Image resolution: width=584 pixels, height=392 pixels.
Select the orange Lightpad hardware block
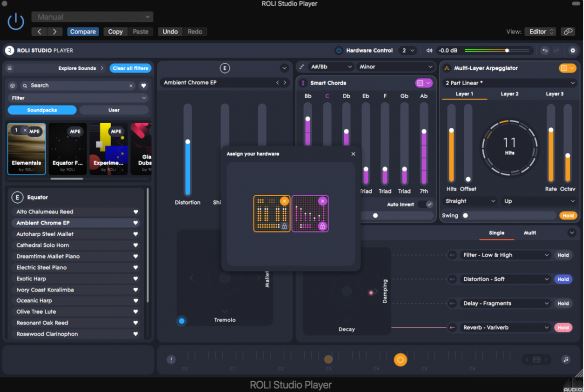(272, 214)
